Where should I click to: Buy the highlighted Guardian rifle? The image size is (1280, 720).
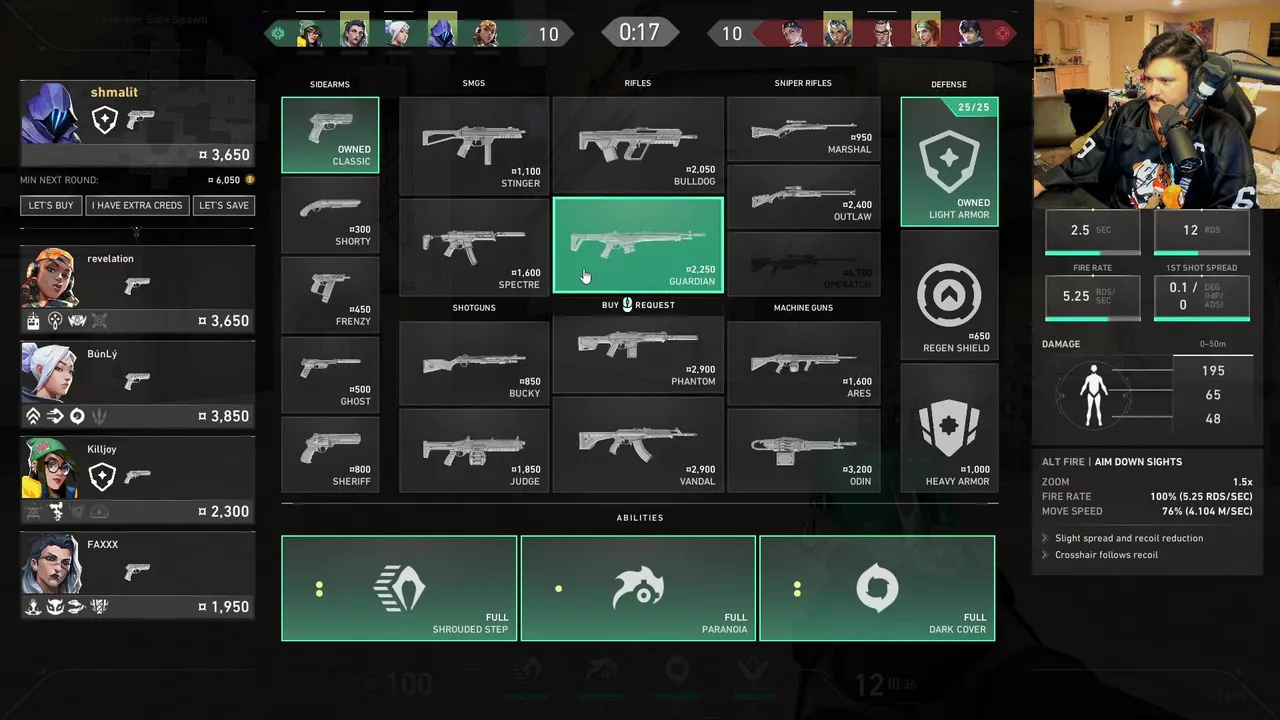tap(638, 245)
